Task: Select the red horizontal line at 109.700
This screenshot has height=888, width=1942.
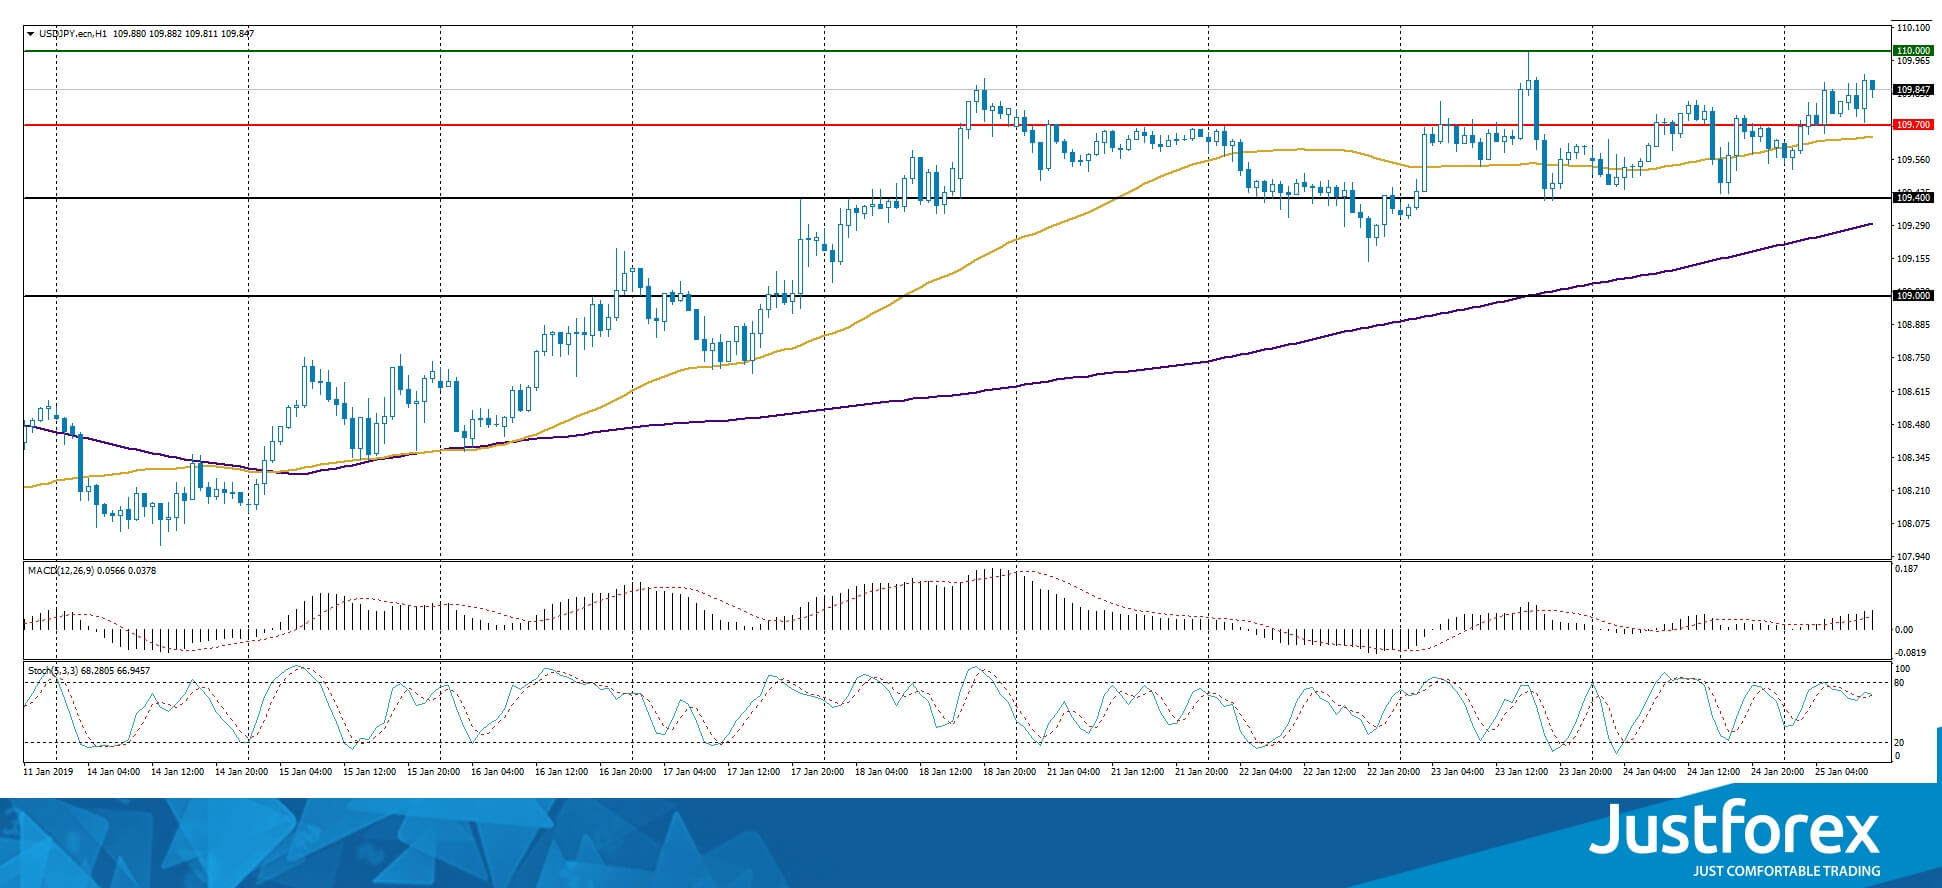Action: 957,125
